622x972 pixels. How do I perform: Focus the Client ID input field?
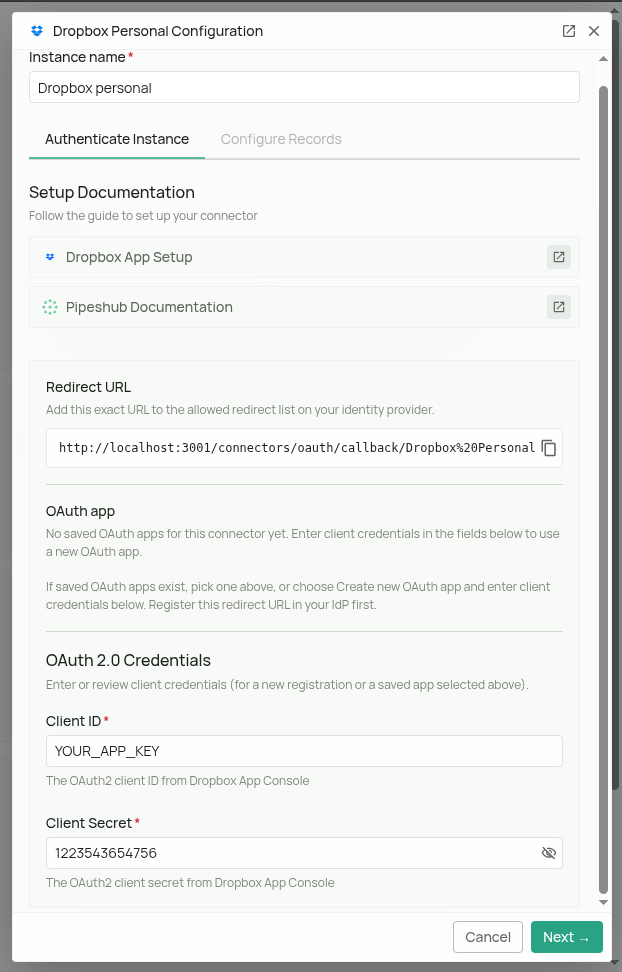(304, 751)
